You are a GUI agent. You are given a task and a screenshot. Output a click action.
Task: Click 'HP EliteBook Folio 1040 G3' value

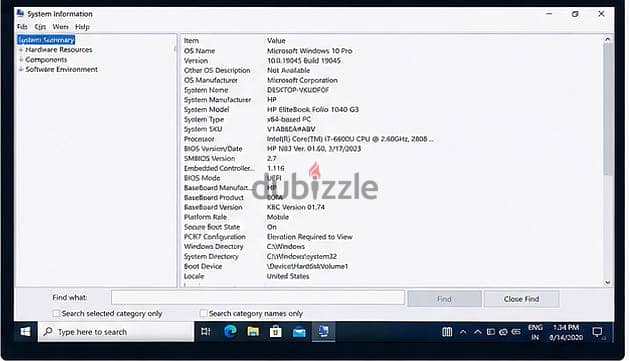tap(313, 109)
